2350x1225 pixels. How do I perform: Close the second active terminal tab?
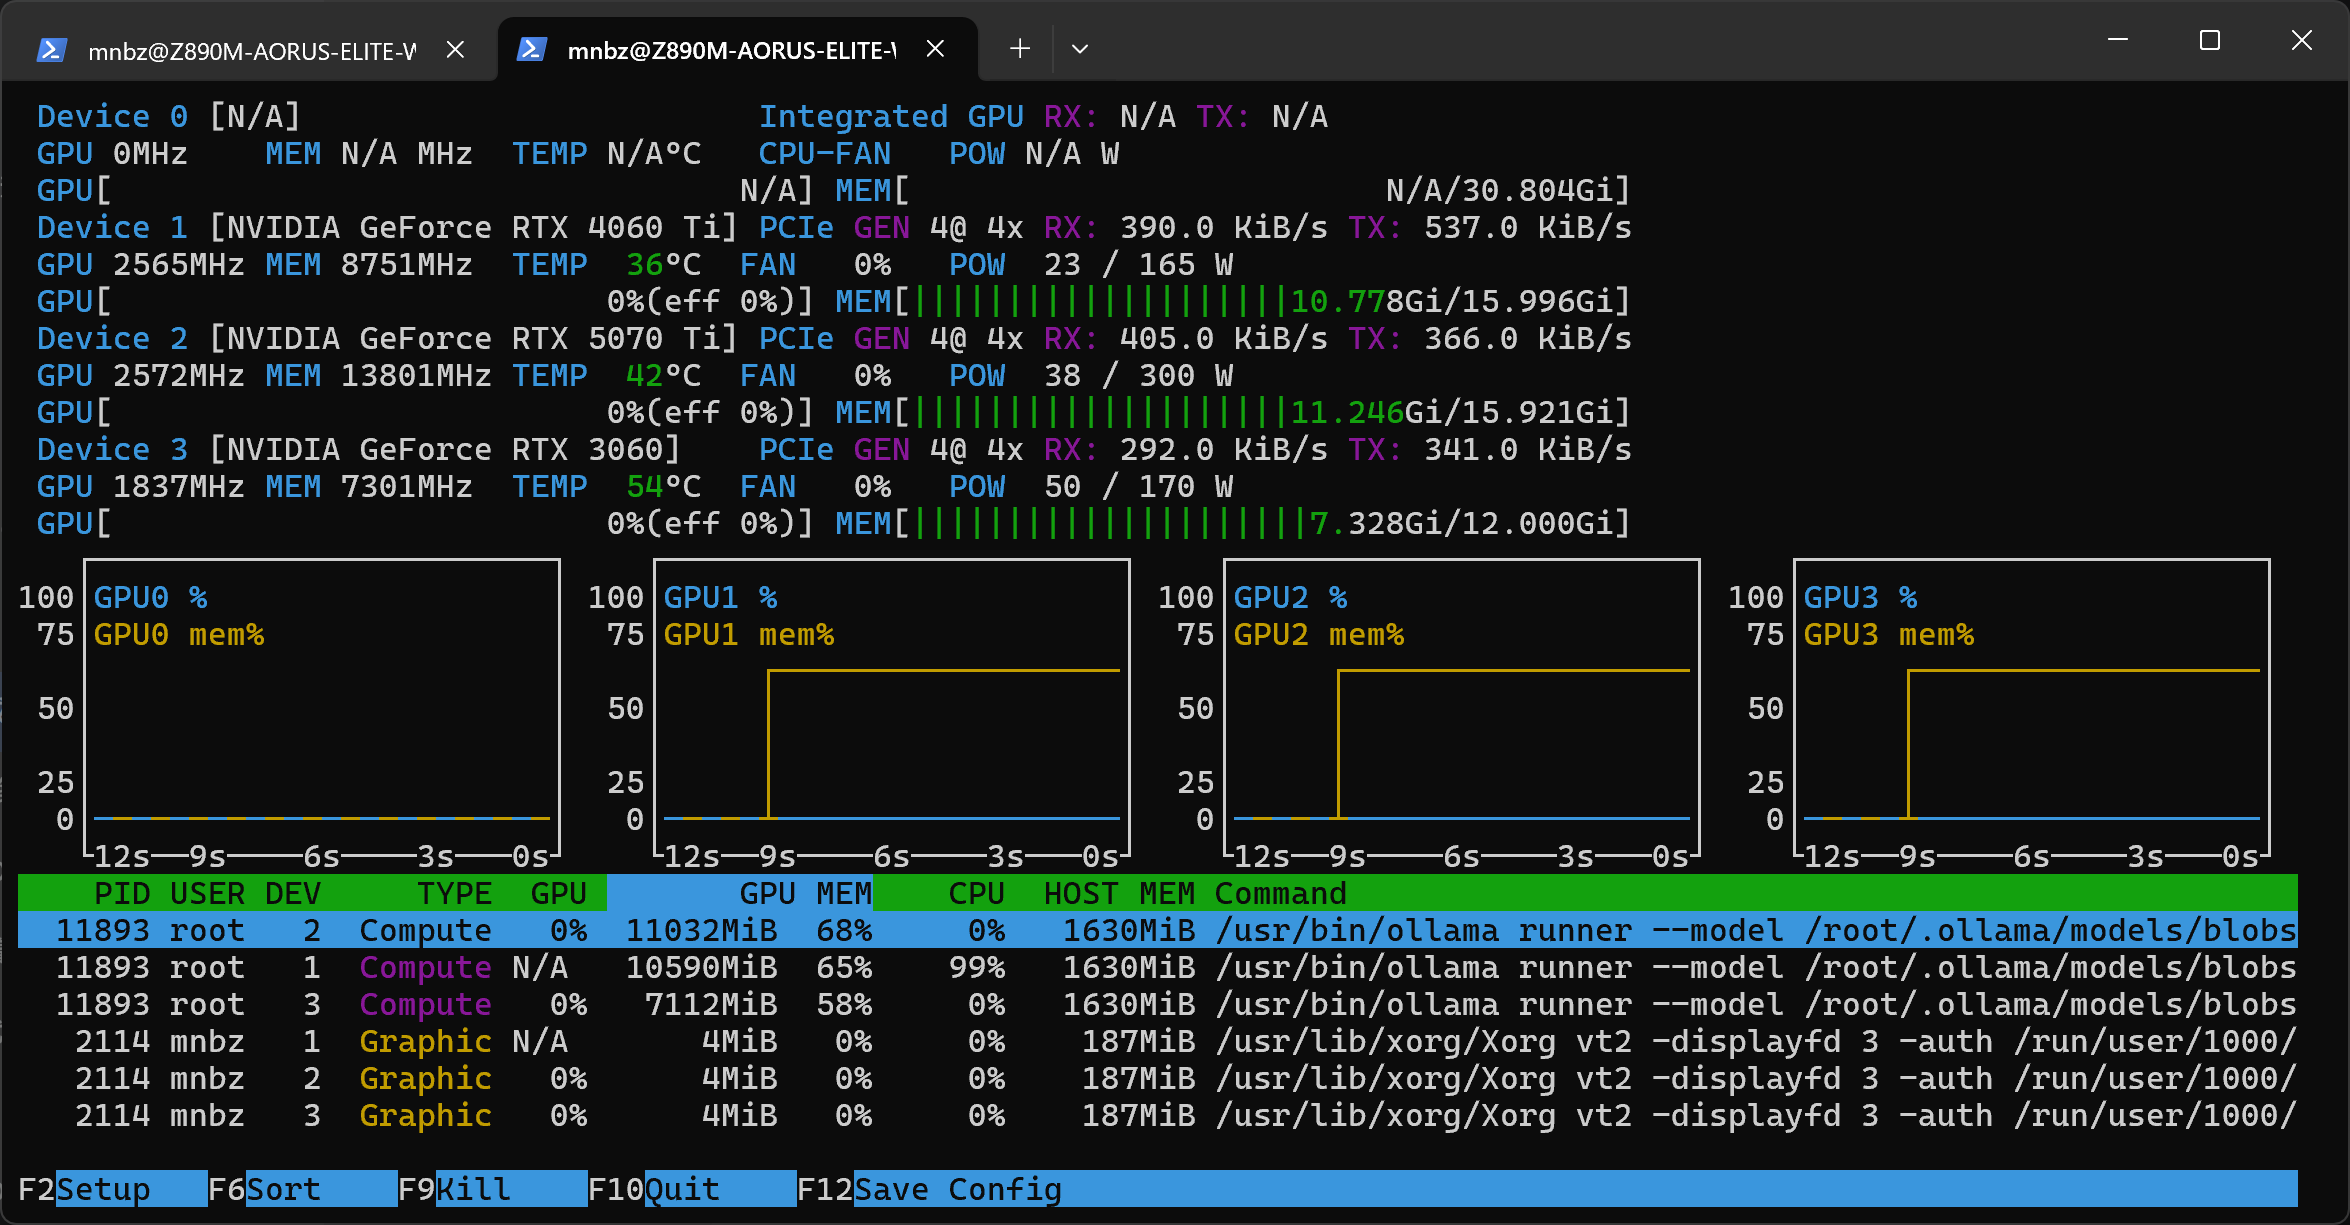pos(935,49)
